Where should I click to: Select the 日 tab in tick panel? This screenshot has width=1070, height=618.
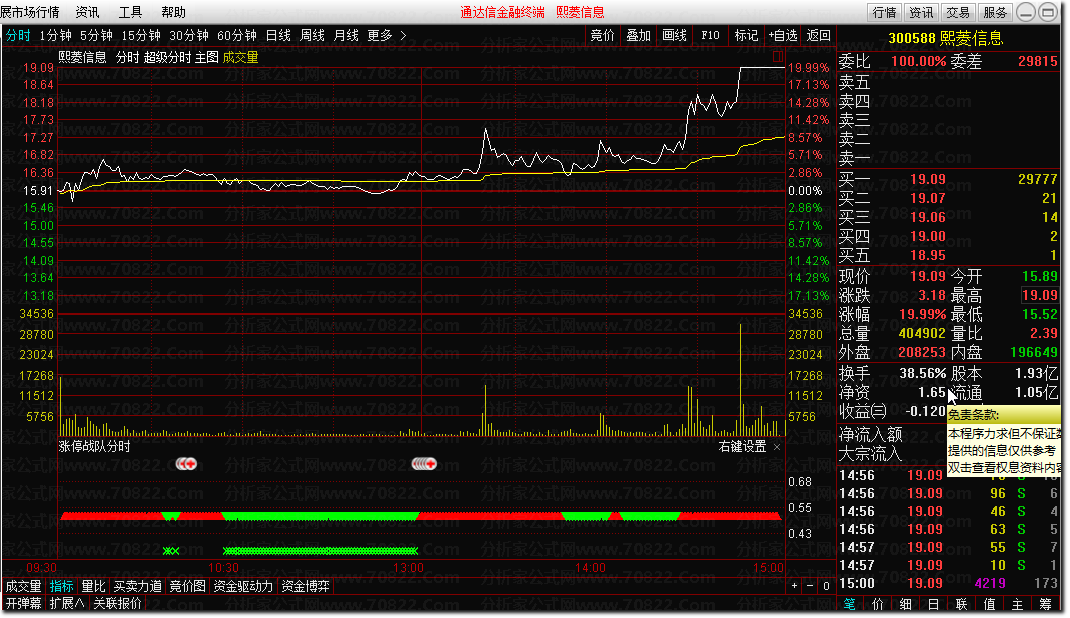click(934, 604)
